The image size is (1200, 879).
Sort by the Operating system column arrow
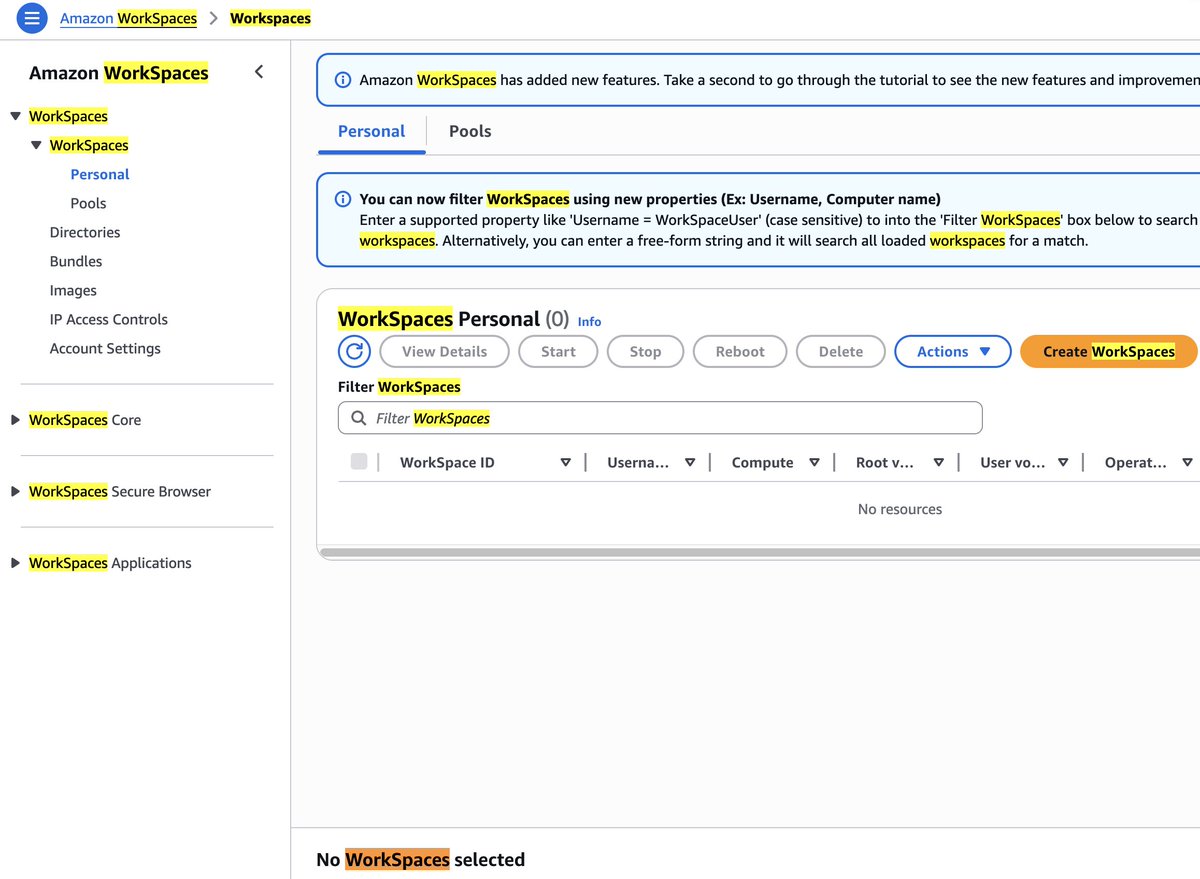click(x=1187, y=462)
